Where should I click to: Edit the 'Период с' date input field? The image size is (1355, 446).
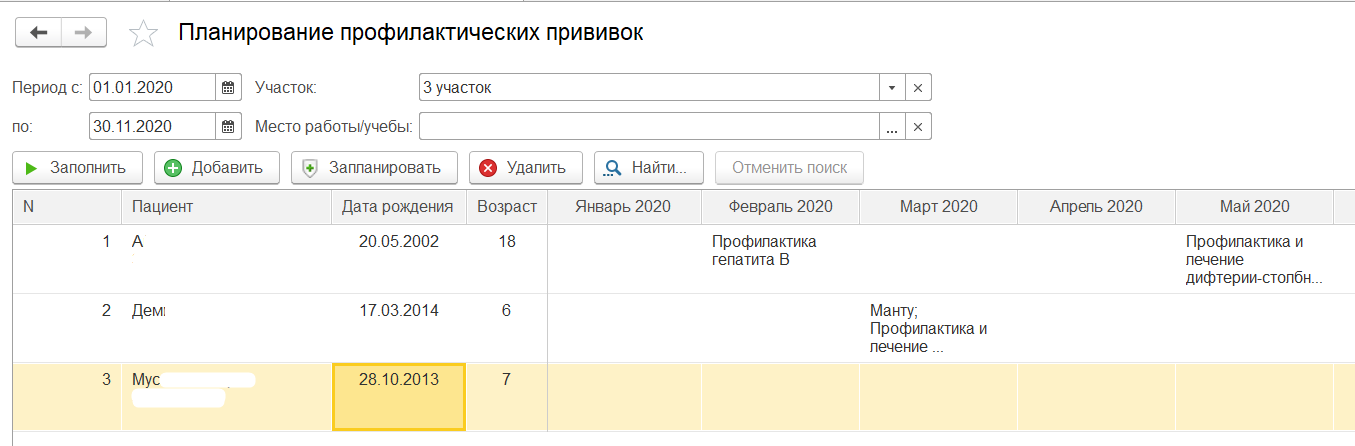(x=151, y=88)
